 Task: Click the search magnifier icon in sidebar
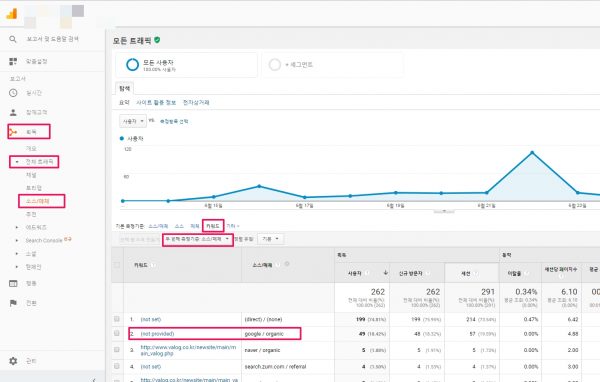click(13, 39)
